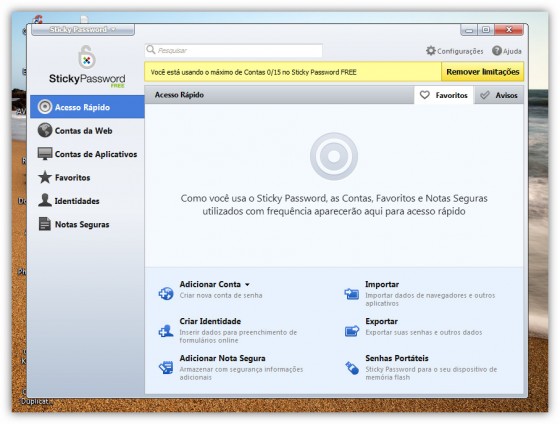Click the Exportar action
The height and width of the screenshot is (424, 560).
point(381,321)
